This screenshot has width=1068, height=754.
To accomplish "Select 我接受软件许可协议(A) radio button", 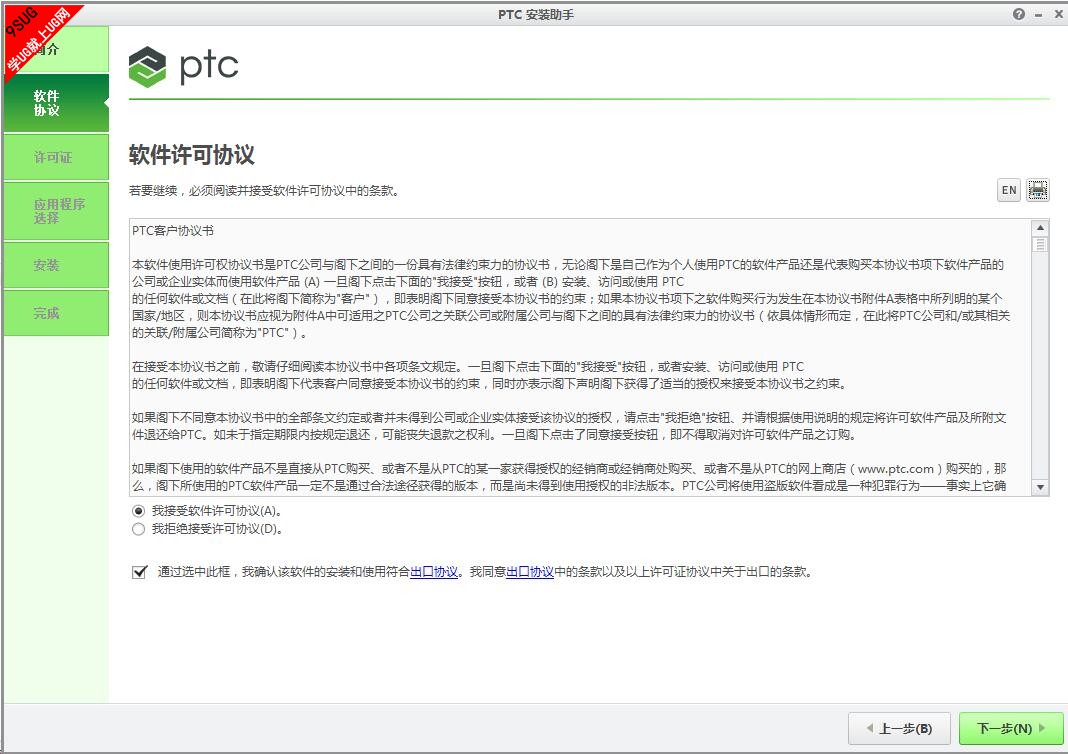I will (138, 511).
